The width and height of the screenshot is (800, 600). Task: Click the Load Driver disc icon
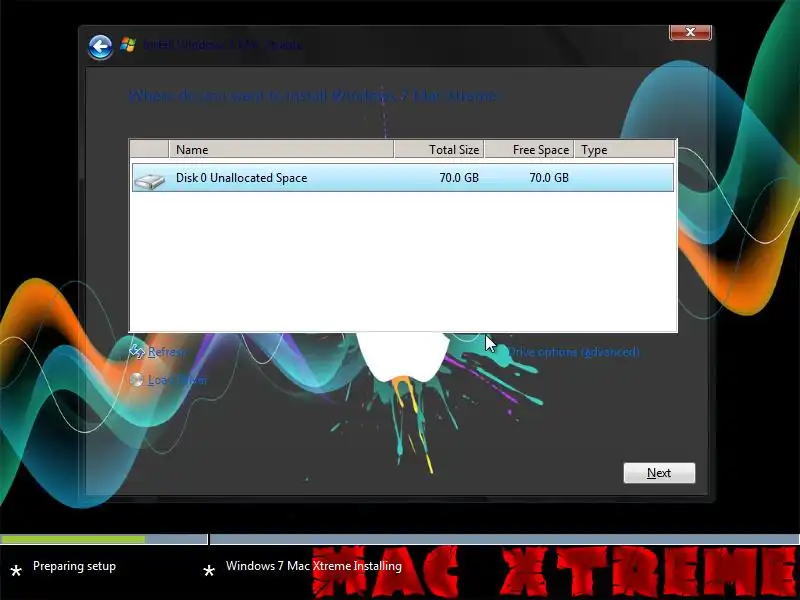point(136,380)
